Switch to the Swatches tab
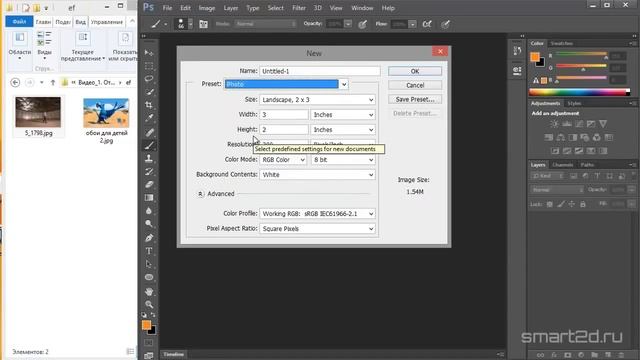Image resolution: width=640 pixels, height=360 pixels. 562,43
